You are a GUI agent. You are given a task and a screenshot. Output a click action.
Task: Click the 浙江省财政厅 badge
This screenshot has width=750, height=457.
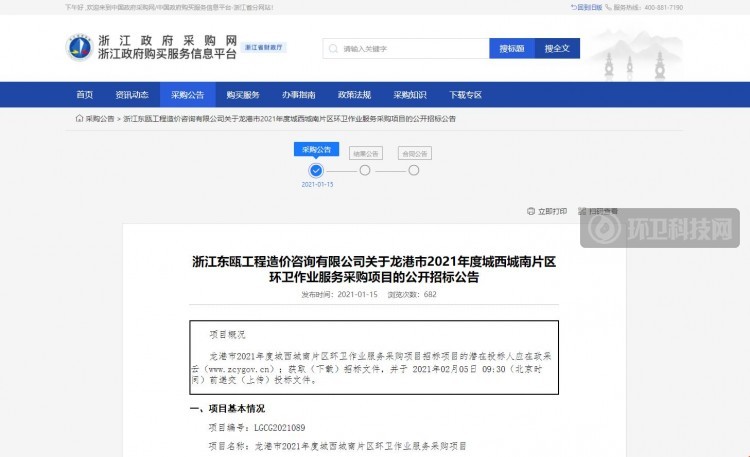point(264,47)
